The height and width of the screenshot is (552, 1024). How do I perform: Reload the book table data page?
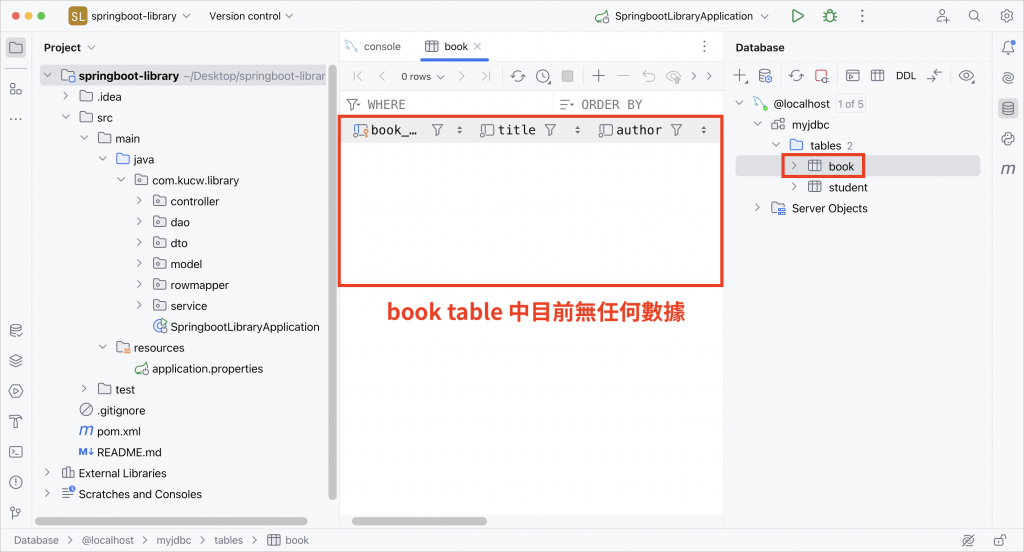(518, 76)
